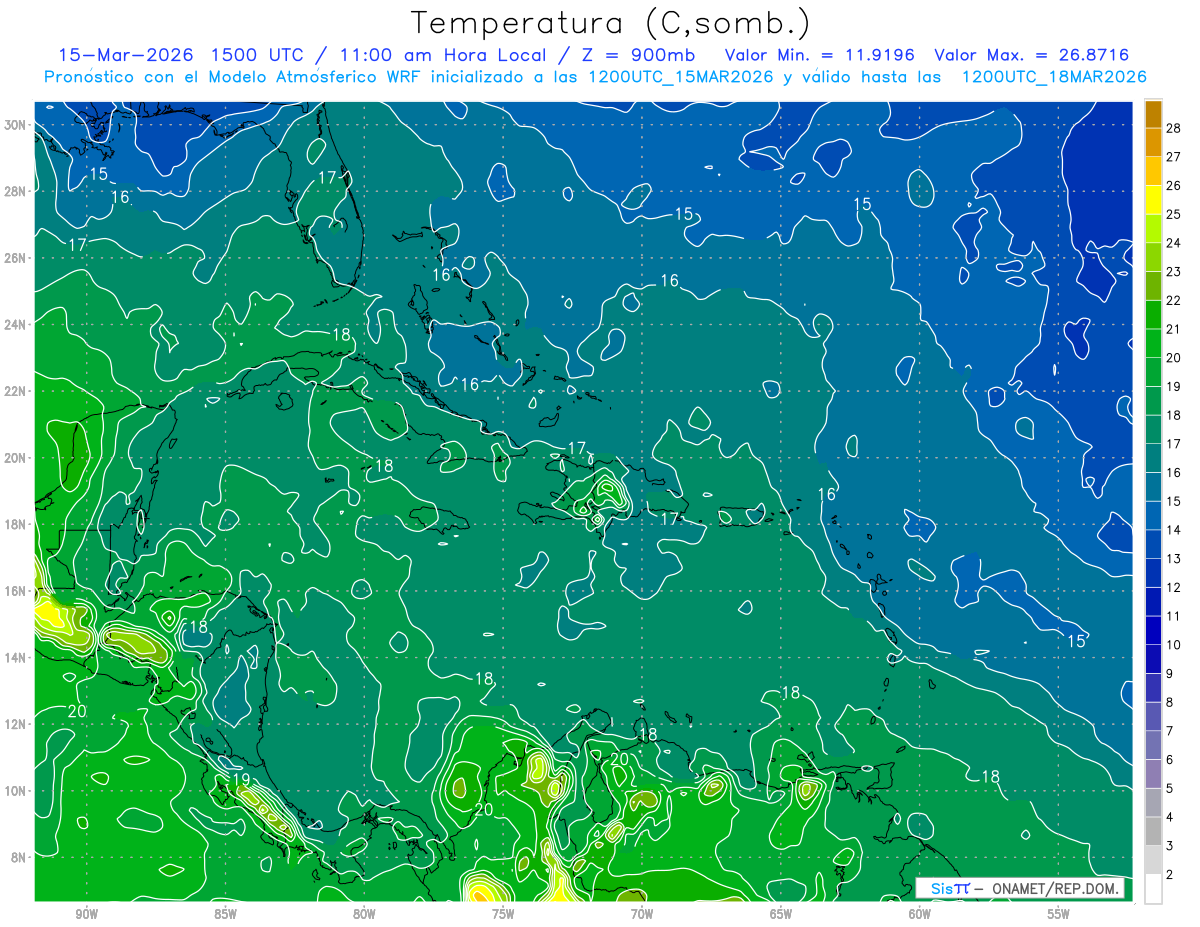Click the legend value '22'

pyautogui.click(x=1173, y=300)
